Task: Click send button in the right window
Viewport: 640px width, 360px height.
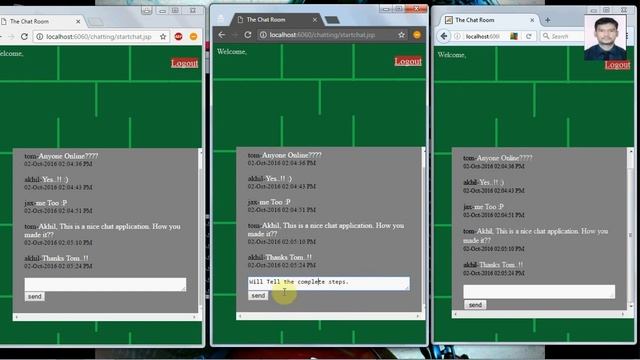Action: click(x=475, y=305)
